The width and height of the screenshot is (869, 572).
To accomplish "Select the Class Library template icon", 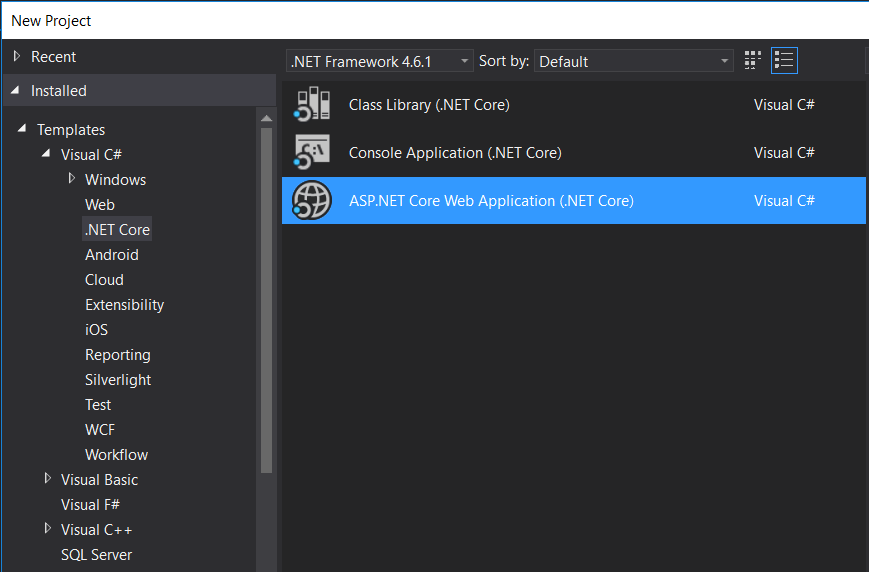I will click(312, 104).
